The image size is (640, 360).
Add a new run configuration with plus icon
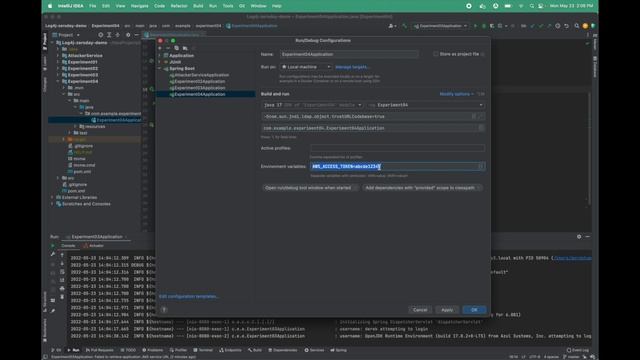pyautogui.click(x=160, y=48)
